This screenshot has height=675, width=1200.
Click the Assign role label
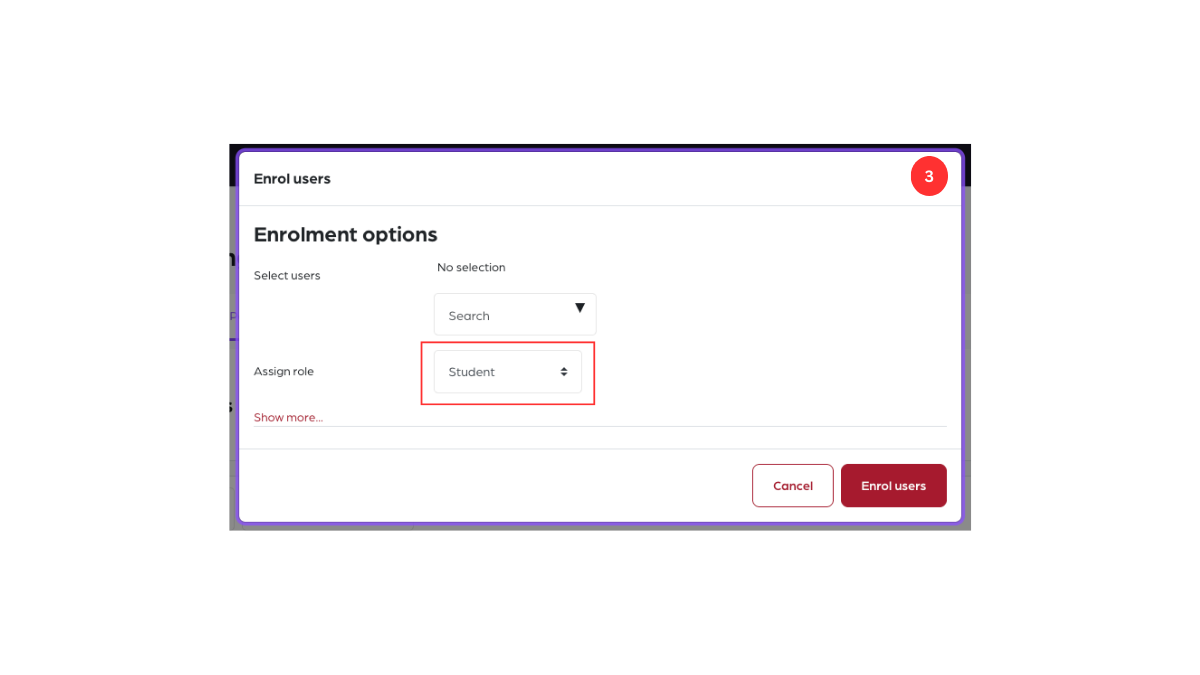284,372
